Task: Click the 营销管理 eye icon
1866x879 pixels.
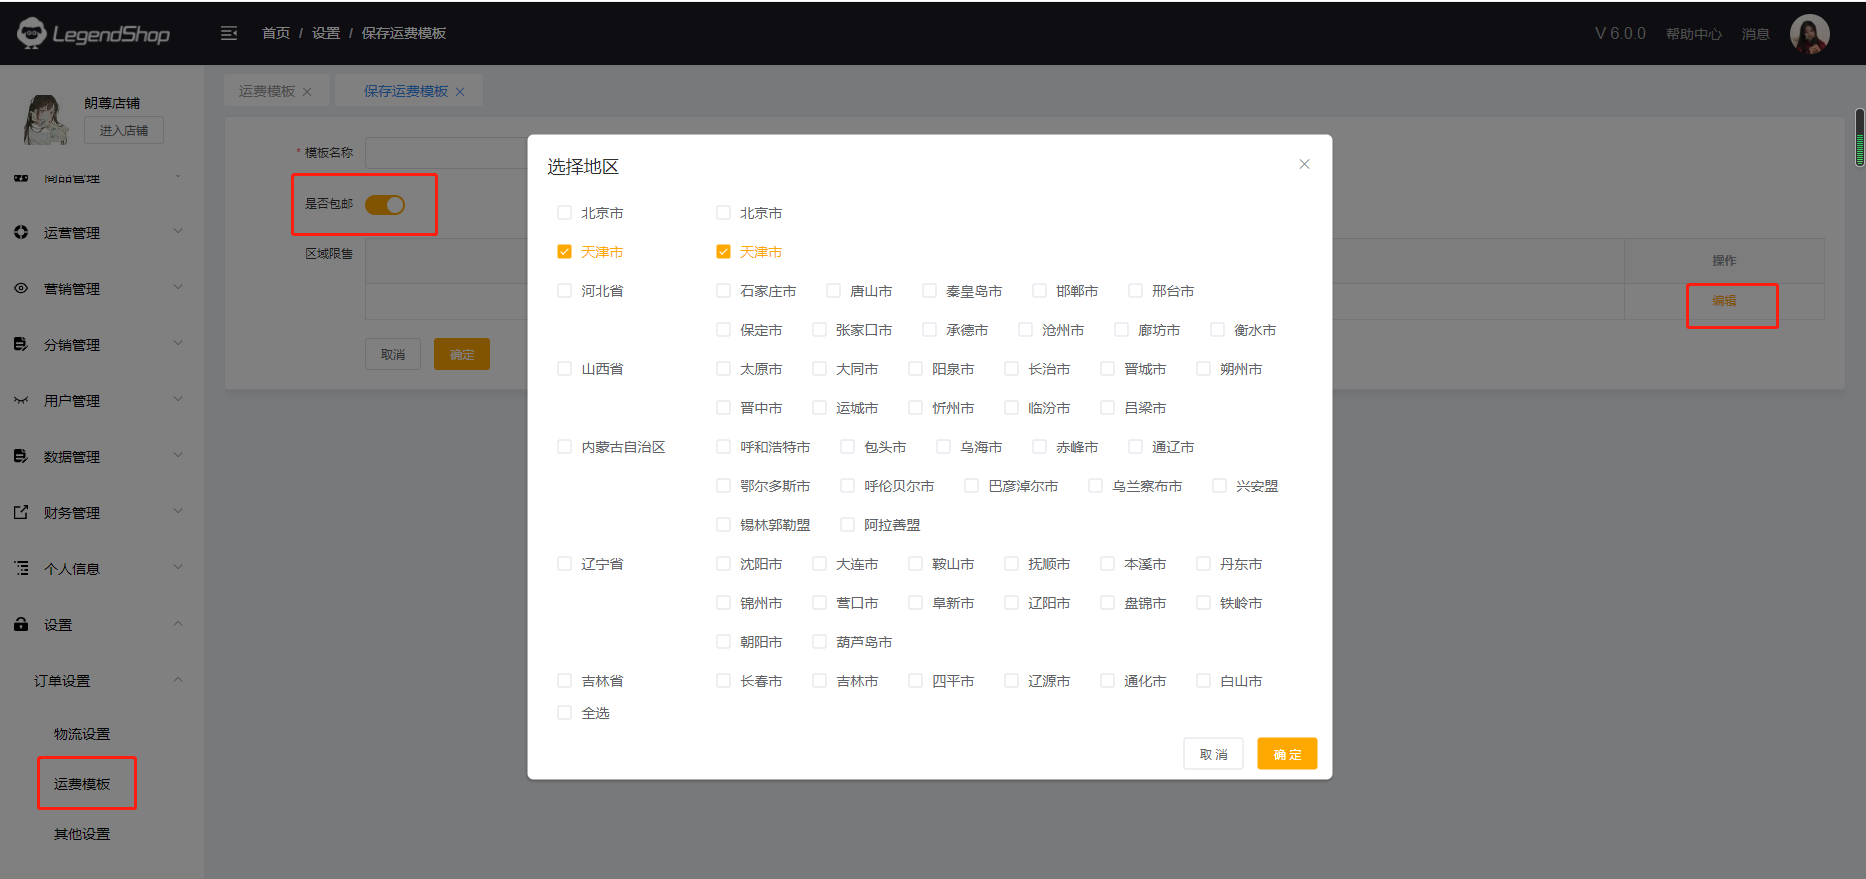Action: pos(21,288)
